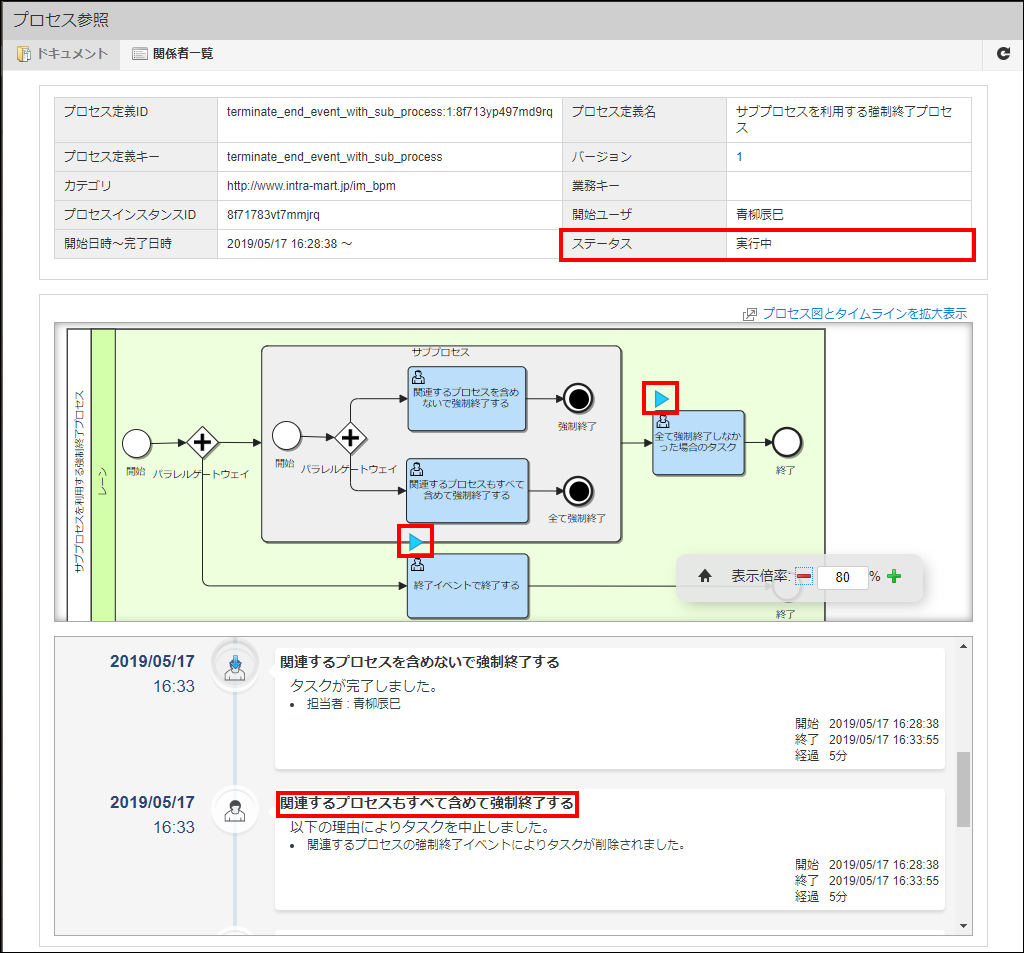
Task: Click the user avatar icon on the first timeline entry
Action: [234, 665]
